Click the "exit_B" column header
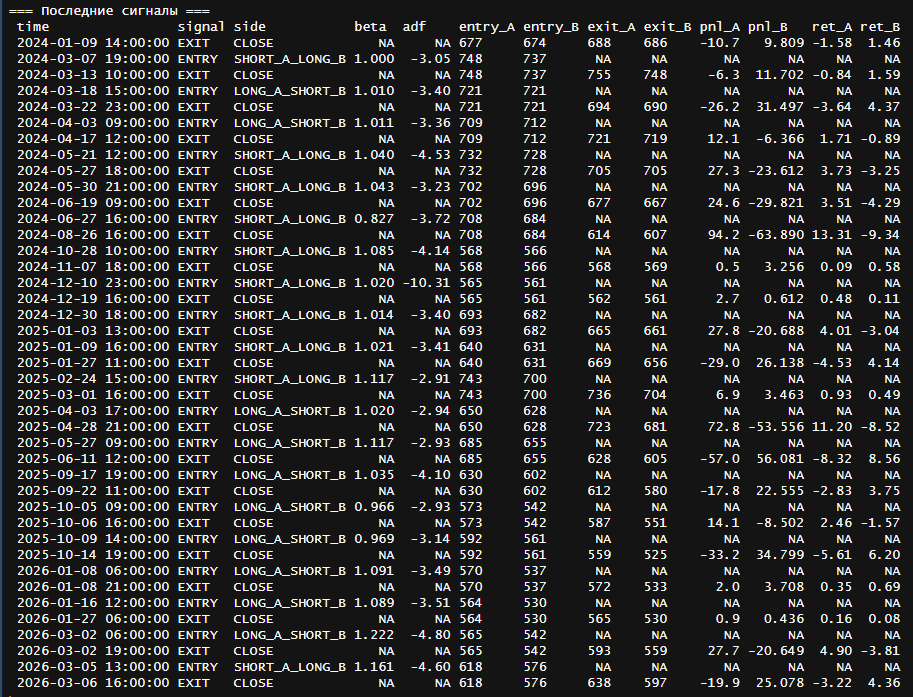 (x=667, y=26)
